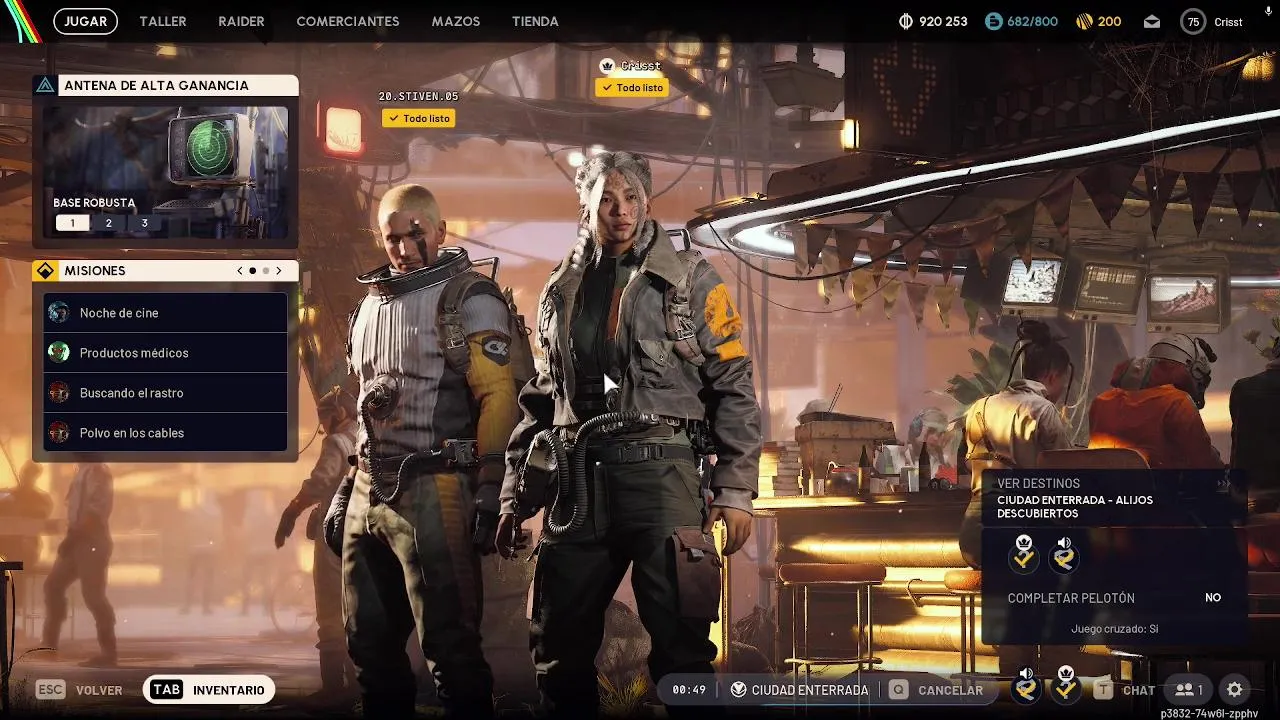Viewport: 1280px width, 720px height.
Task: Select Base Robusta stage 2
Action: pyautogui.click(x=108, y=223)
